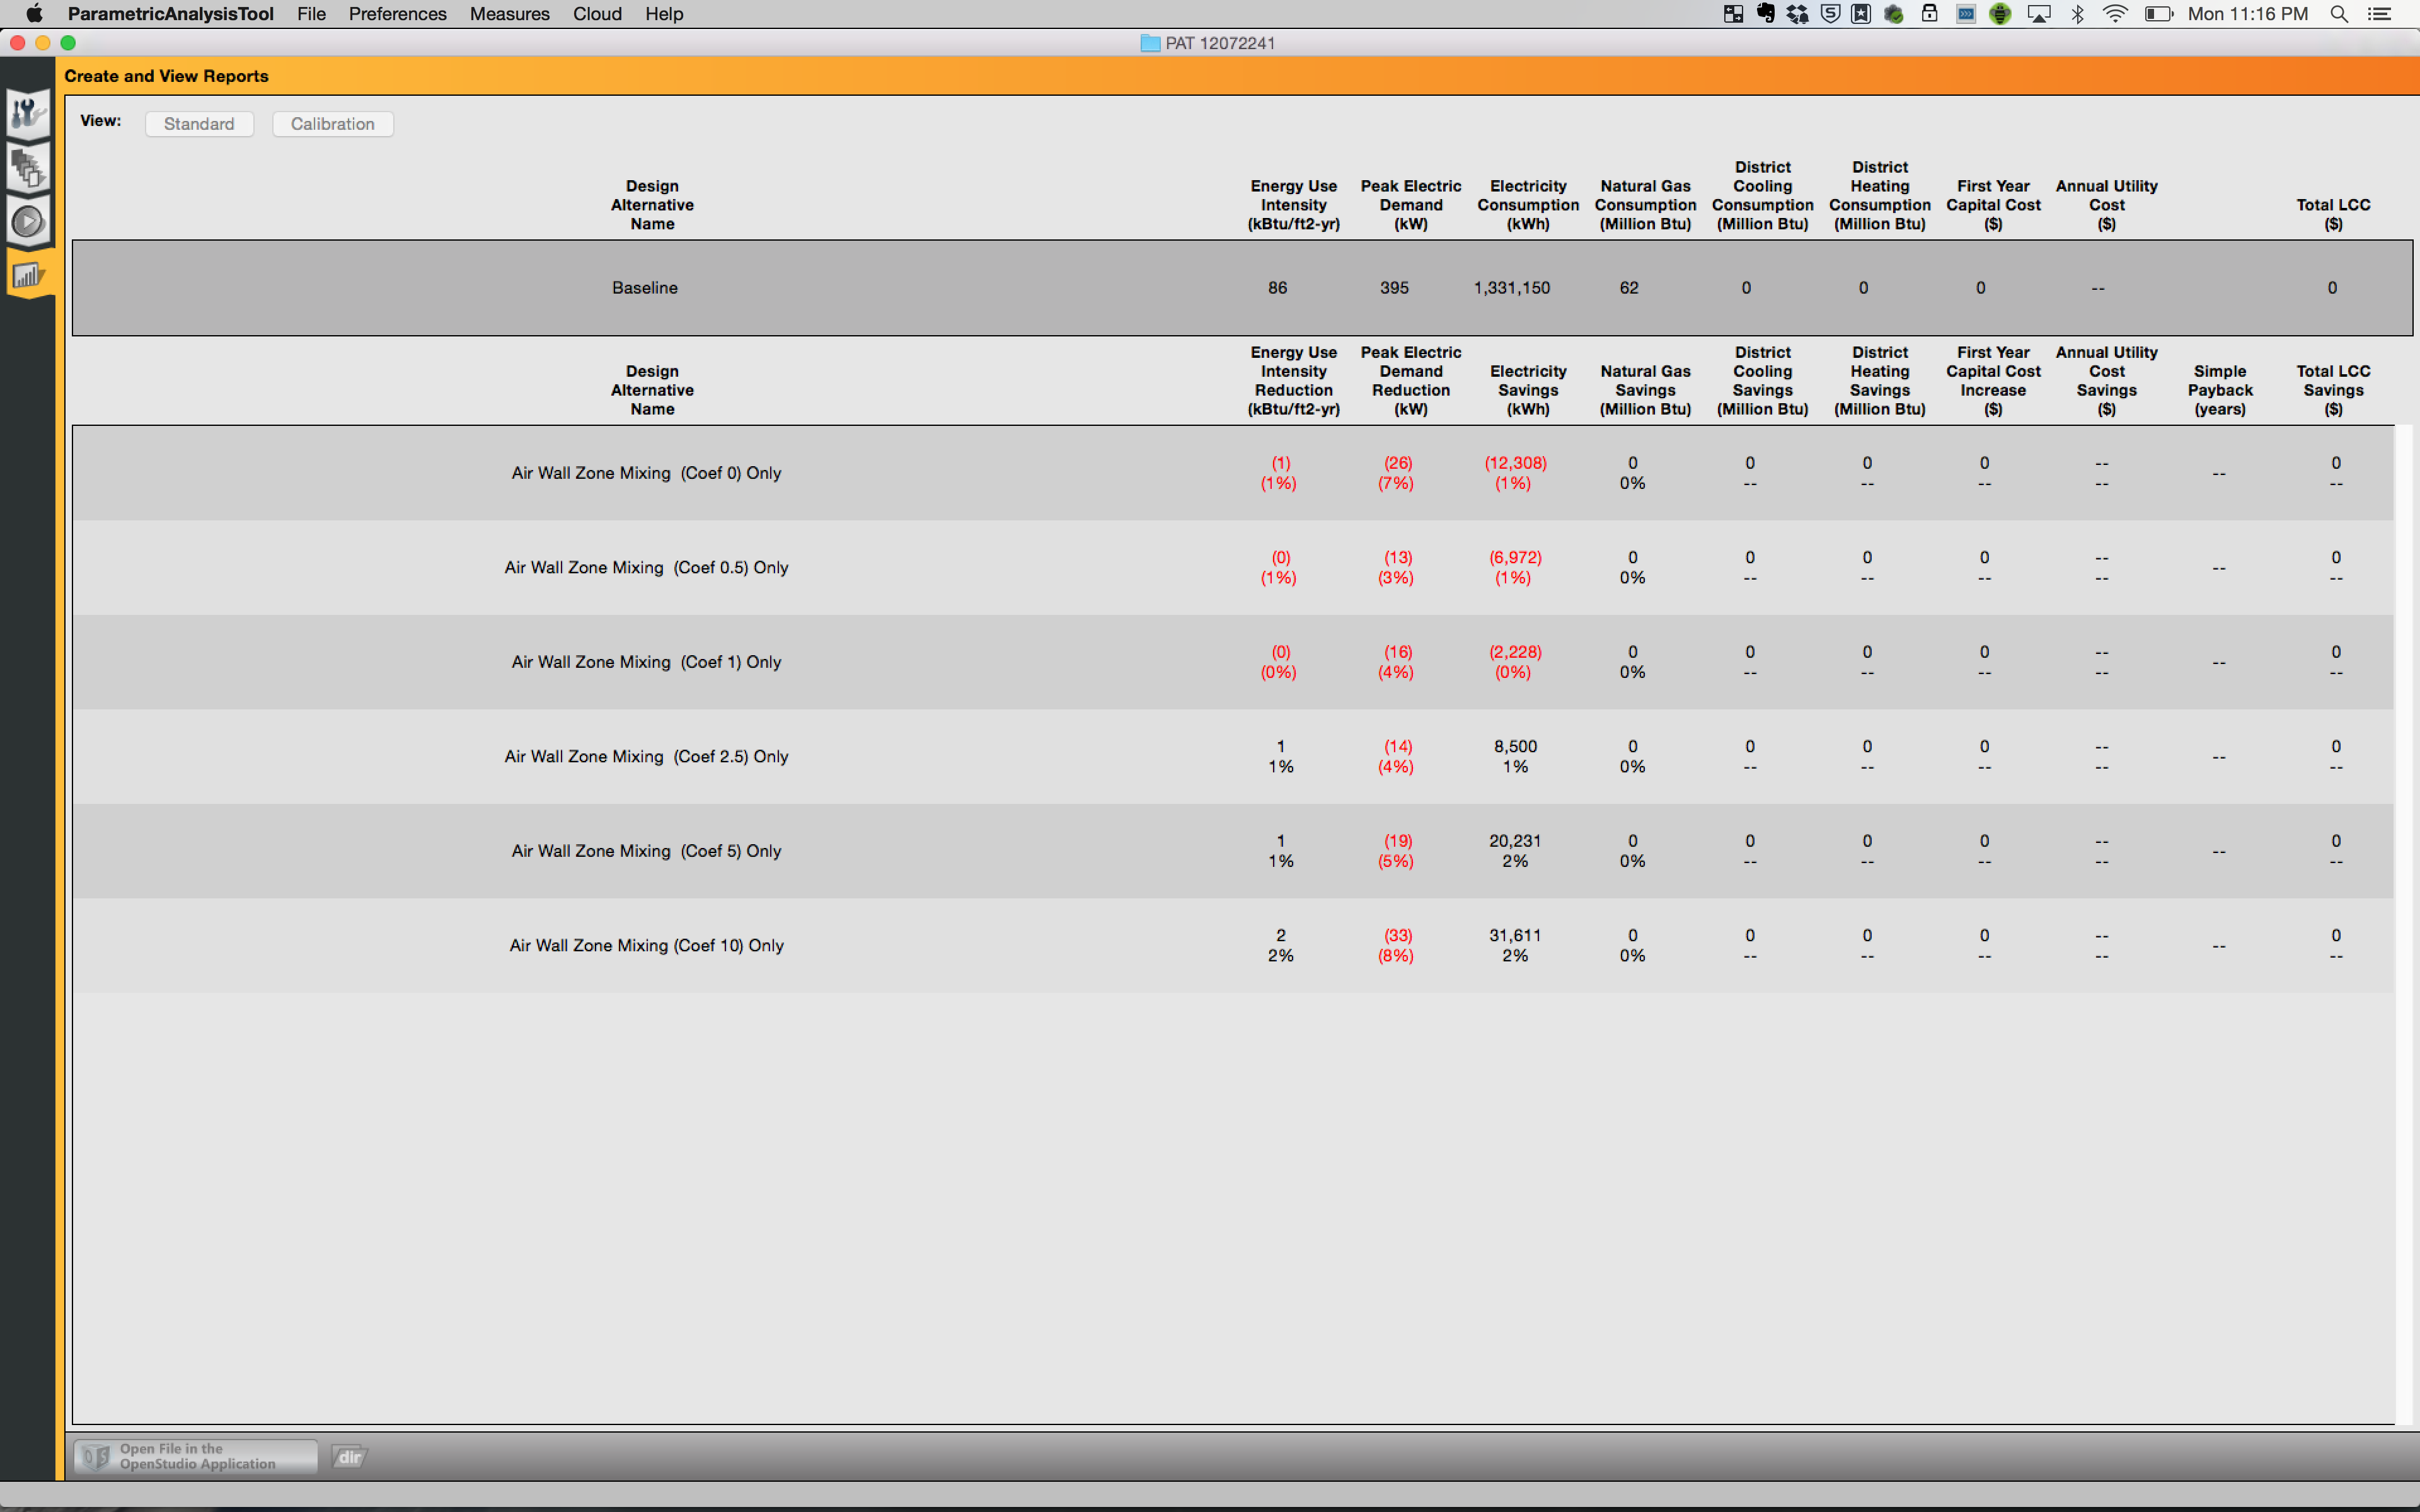Click Open File in the OpenStudio Application
This screenshot has width=2420, height=1512.
point(196,1457)
